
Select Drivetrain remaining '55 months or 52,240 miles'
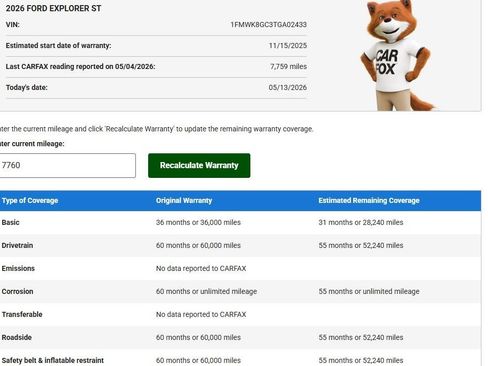[361, 245]
